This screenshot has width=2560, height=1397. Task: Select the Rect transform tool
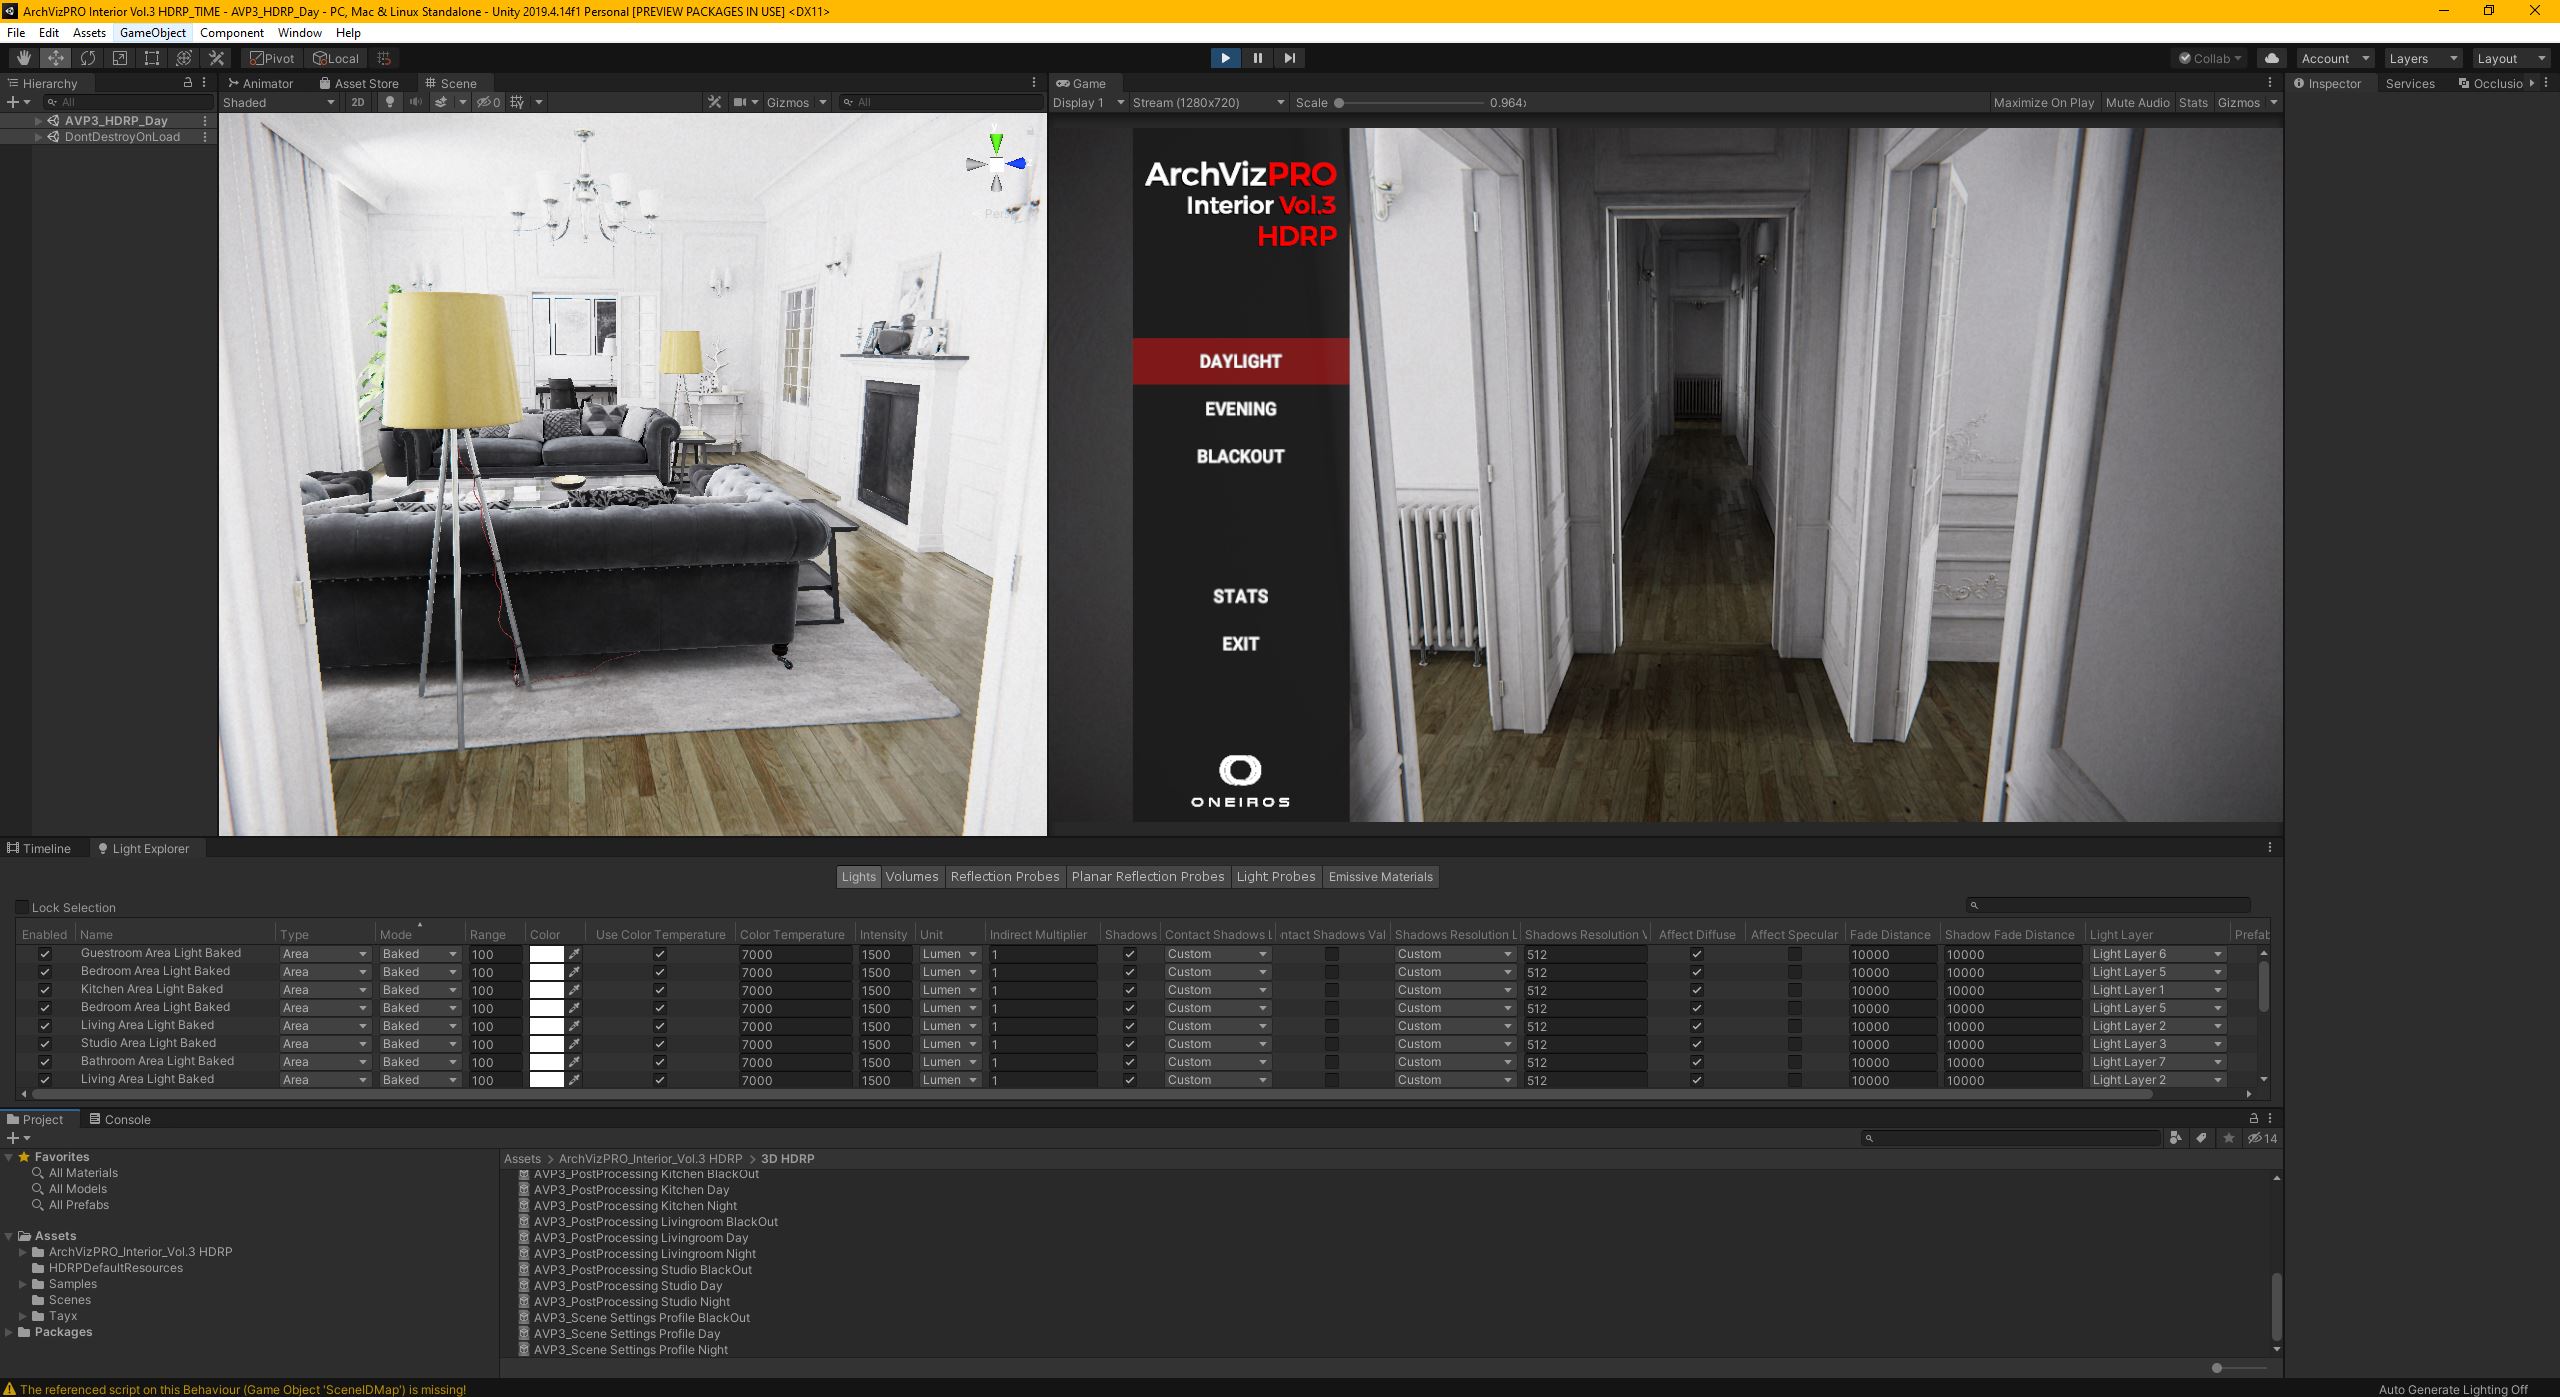click(151, 58)
